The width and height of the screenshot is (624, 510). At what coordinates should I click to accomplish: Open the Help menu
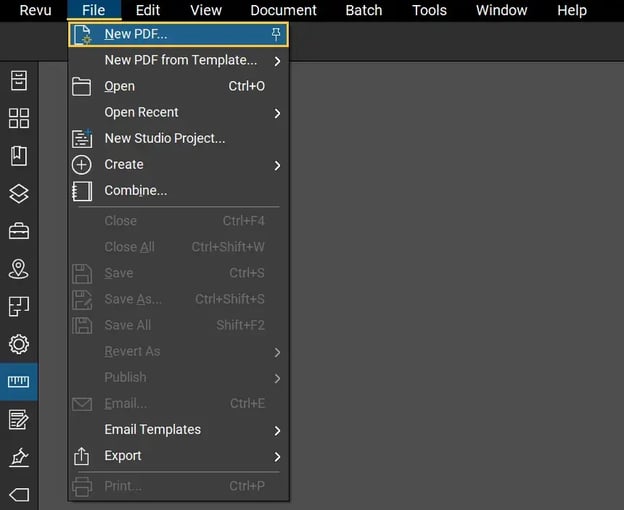pyautogui.click(x=572, y=10)
